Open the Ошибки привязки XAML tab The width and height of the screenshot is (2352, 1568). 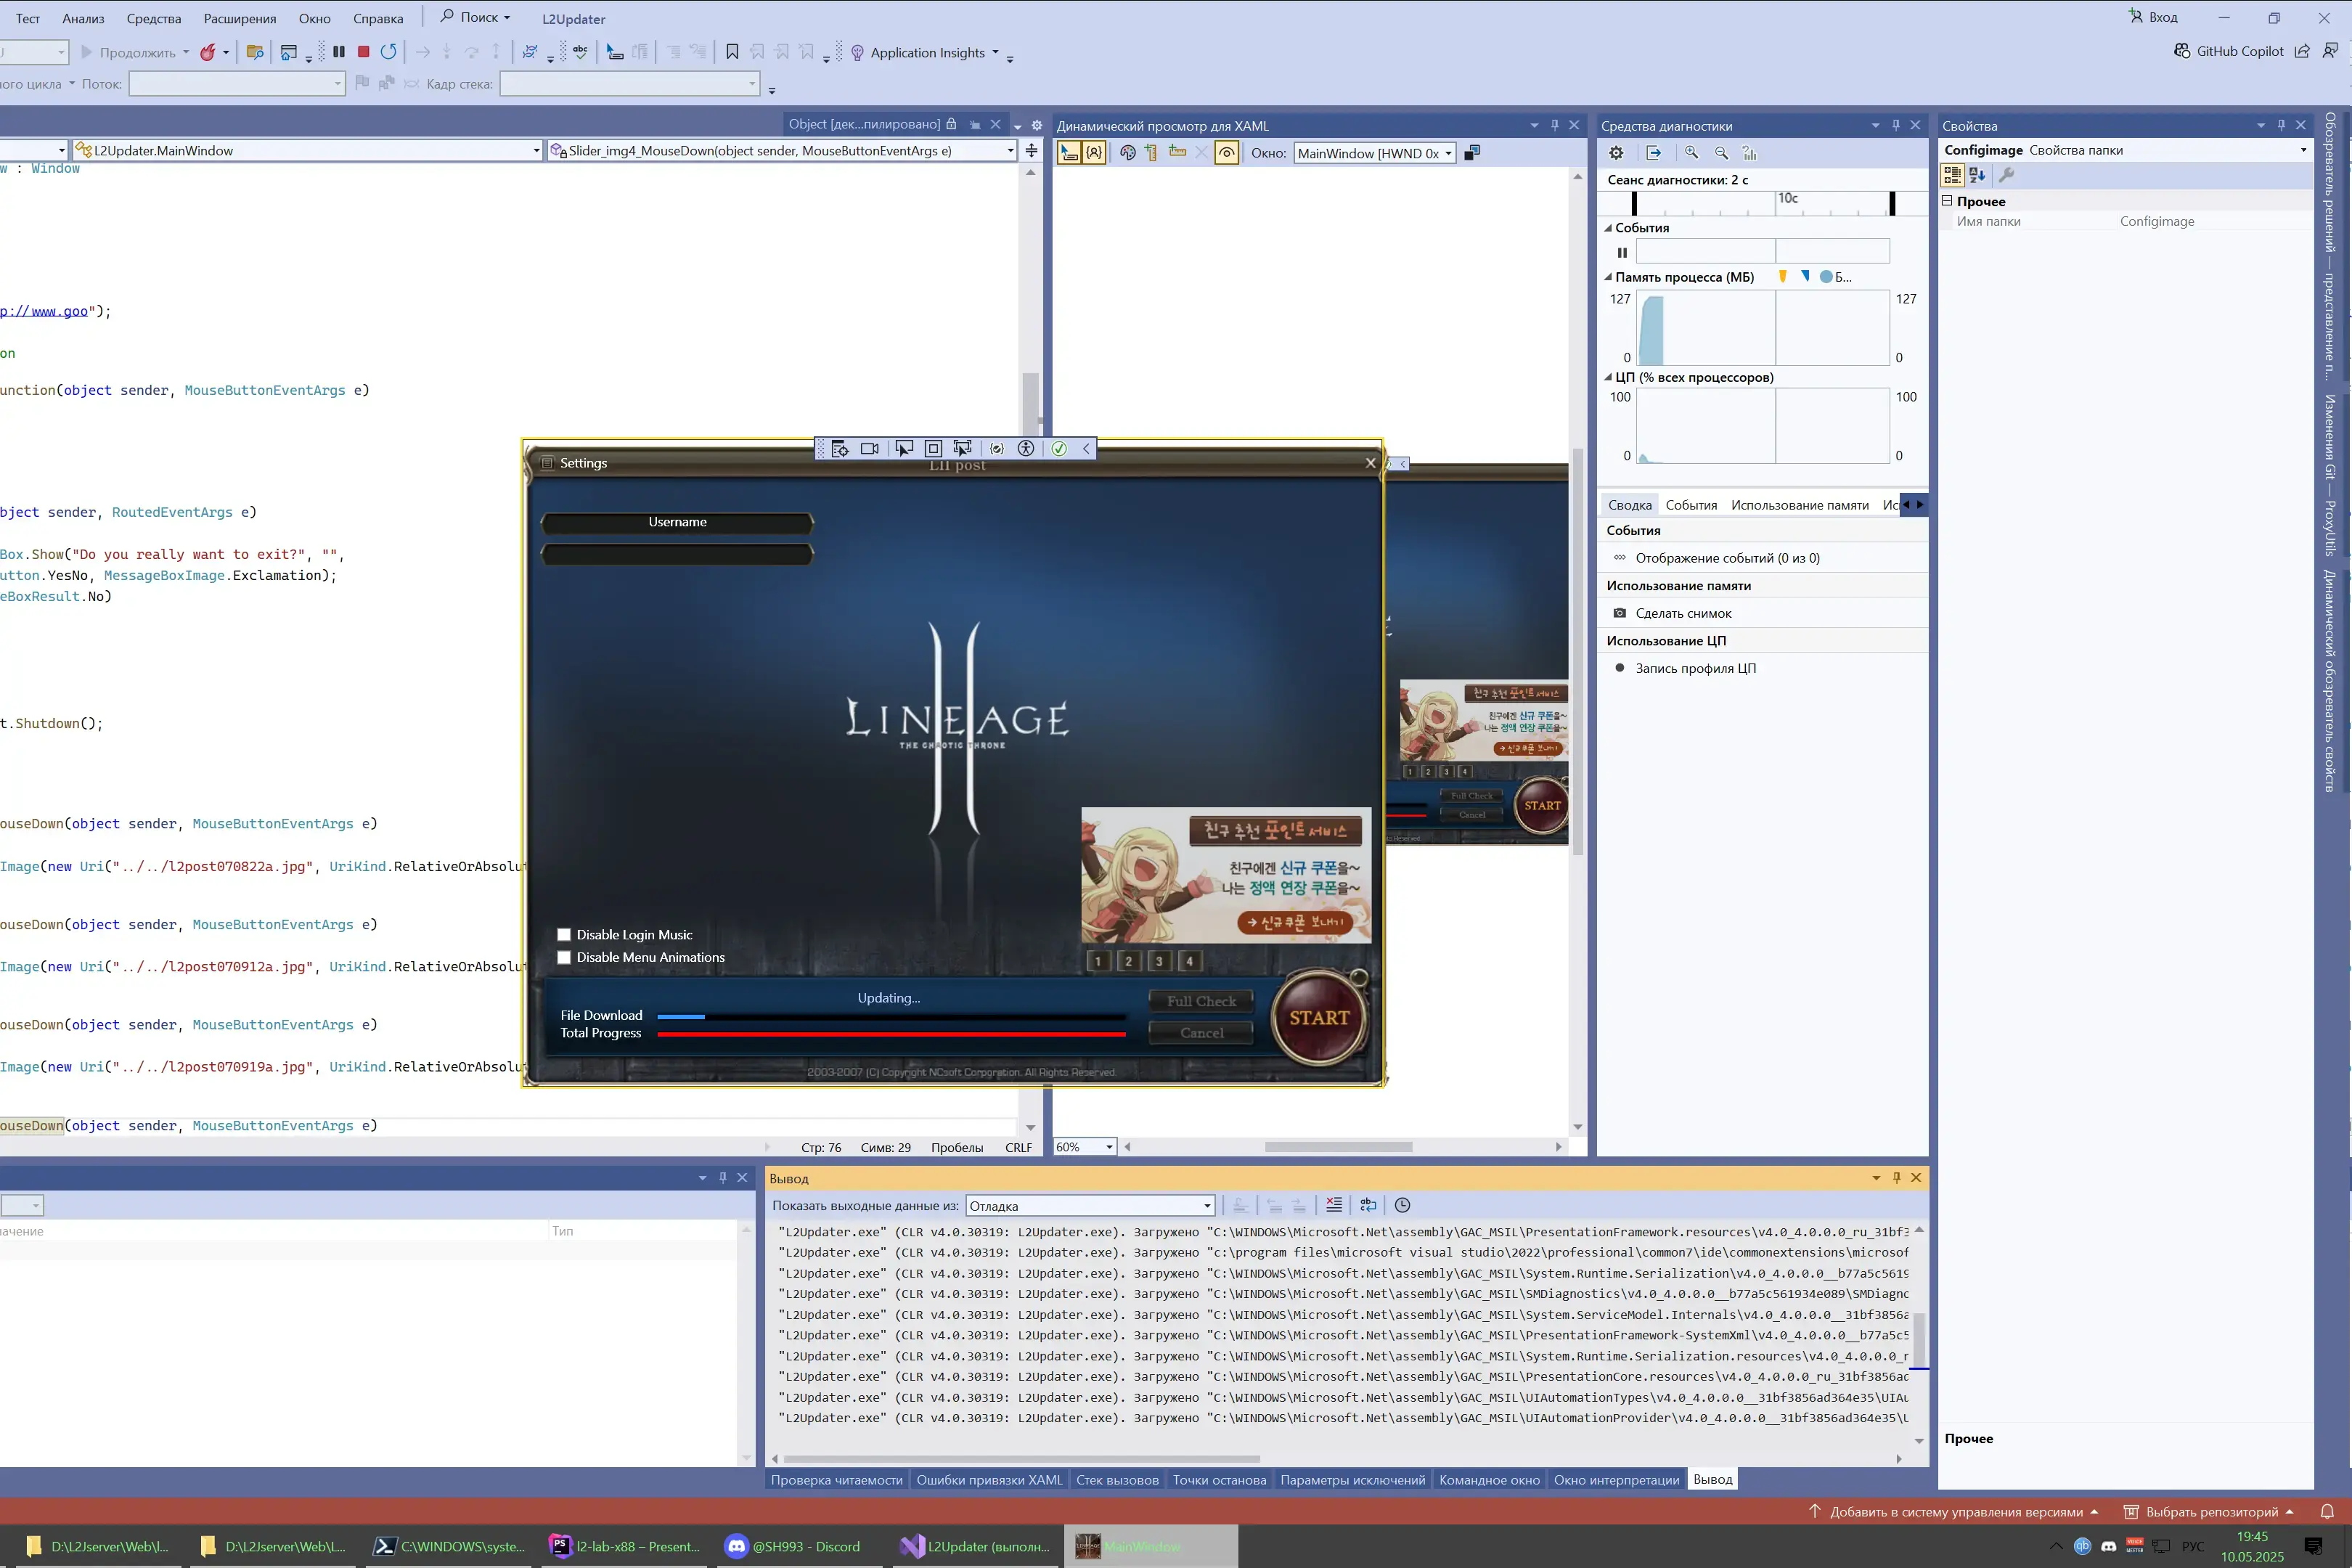click(989, 1480)
